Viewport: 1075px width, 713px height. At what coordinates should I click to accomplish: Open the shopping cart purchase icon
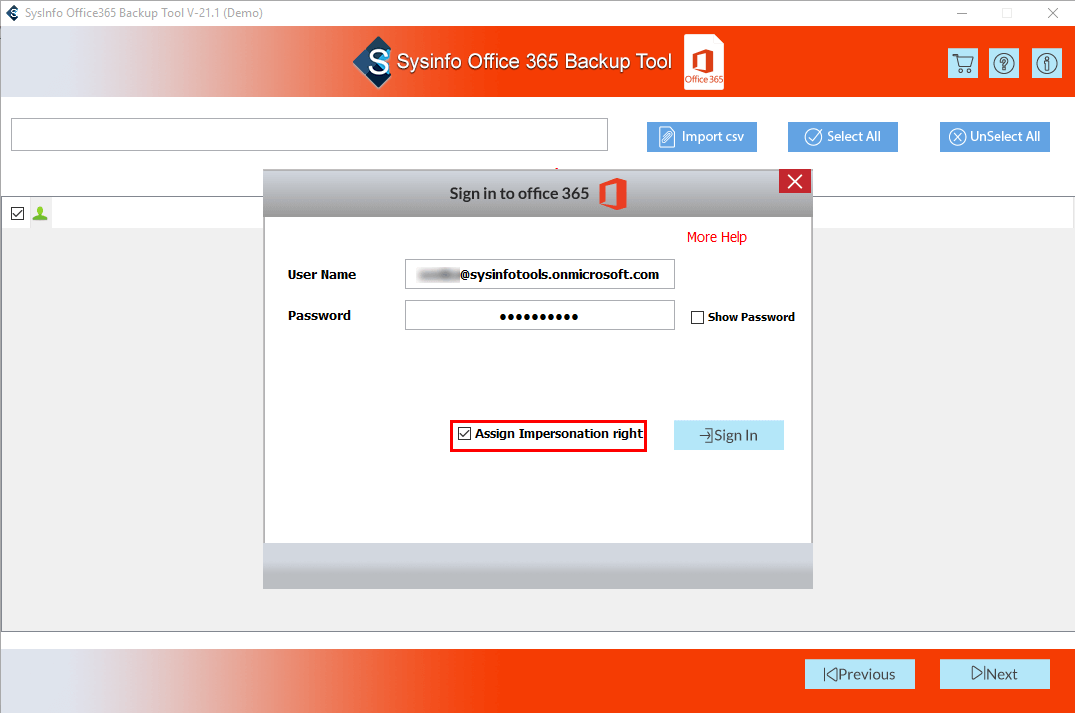click(x=963, y=64)
